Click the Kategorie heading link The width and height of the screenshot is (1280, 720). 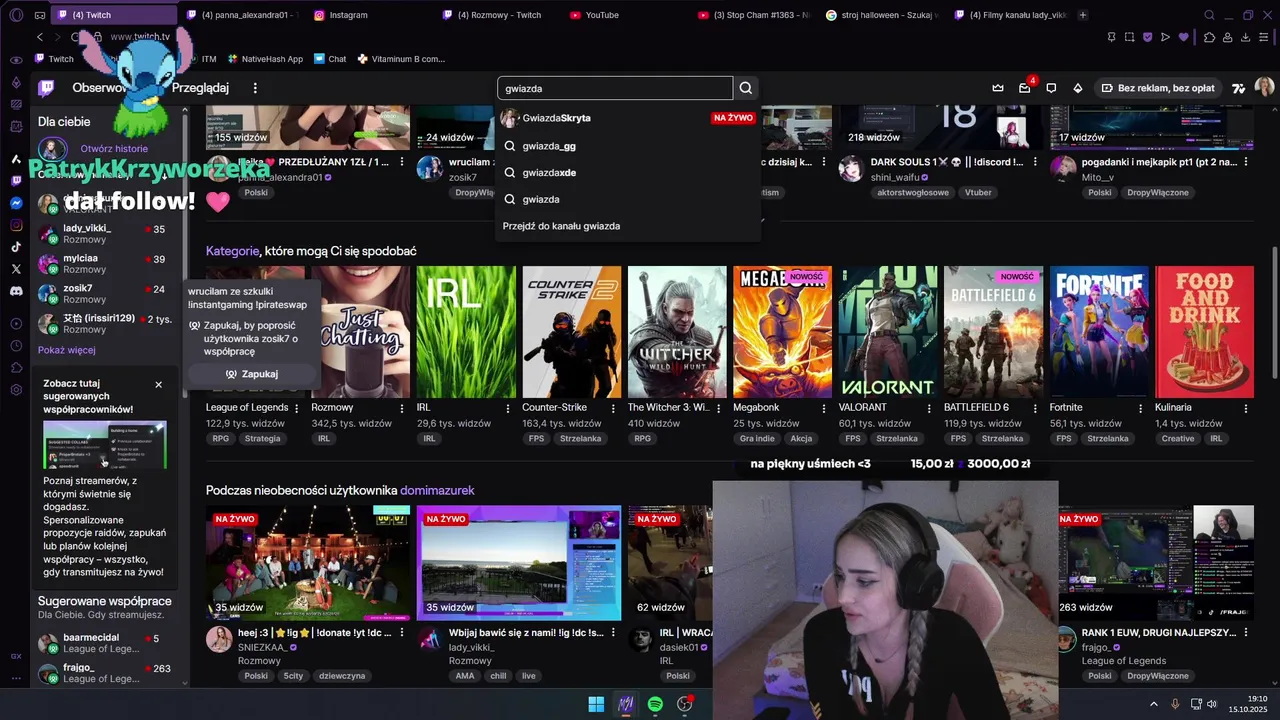click(x=232, y=251)
